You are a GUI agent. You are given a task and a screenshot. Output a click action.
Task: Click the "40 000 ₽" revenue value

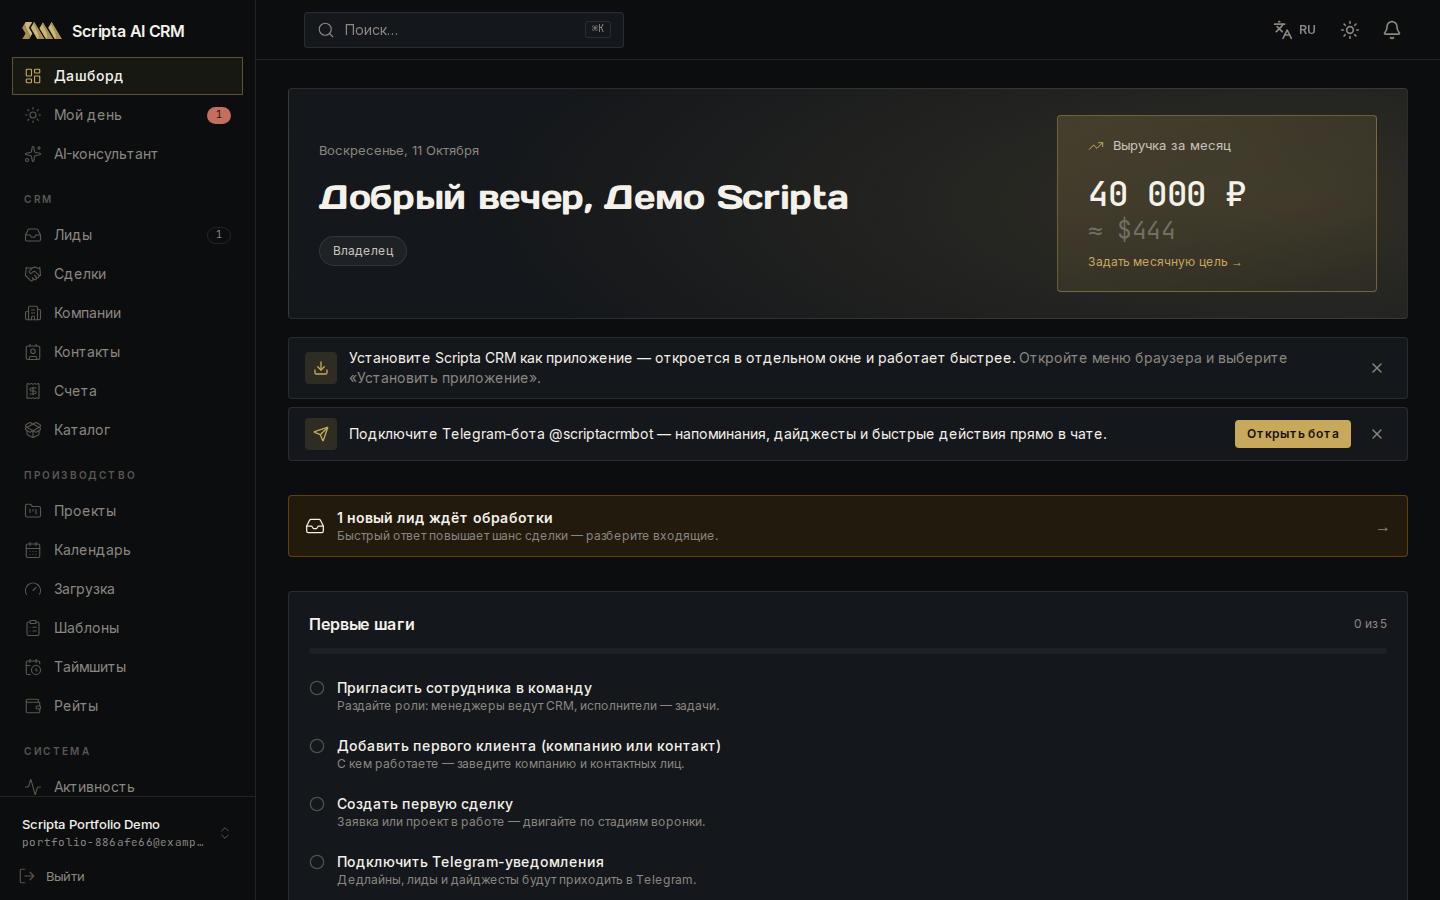pyautogui.click(x=1167, y=194)
